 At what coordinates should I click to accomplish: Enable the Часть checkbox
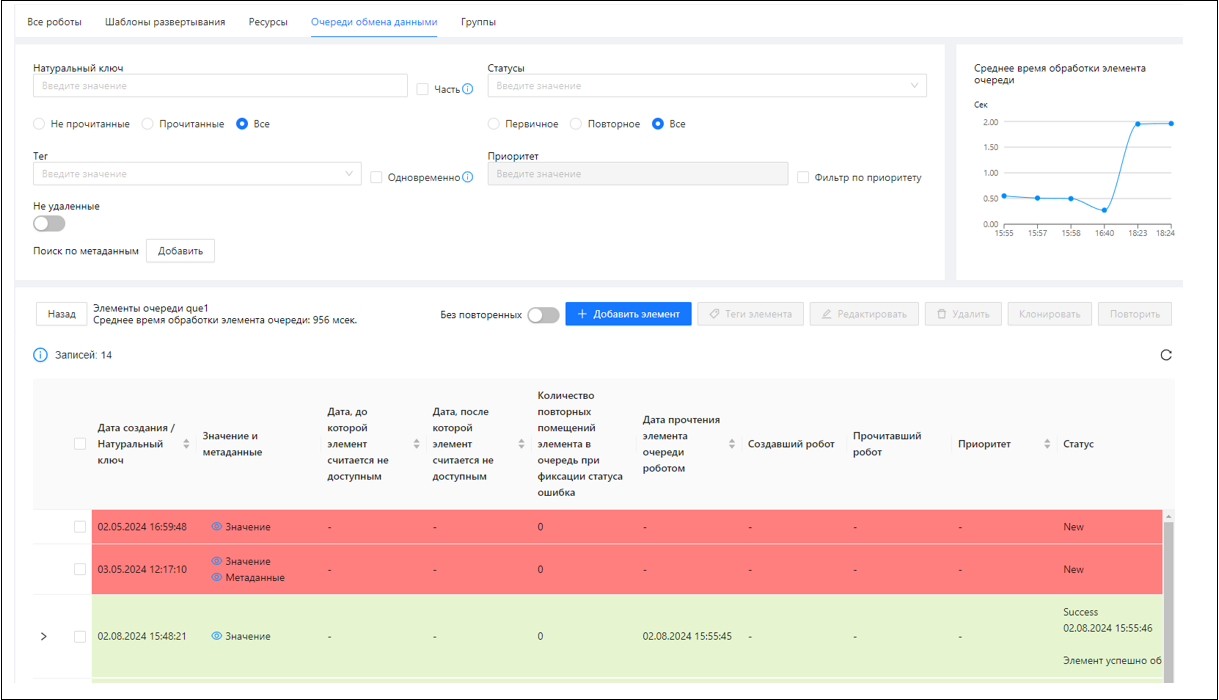click(x=423, y=89)
